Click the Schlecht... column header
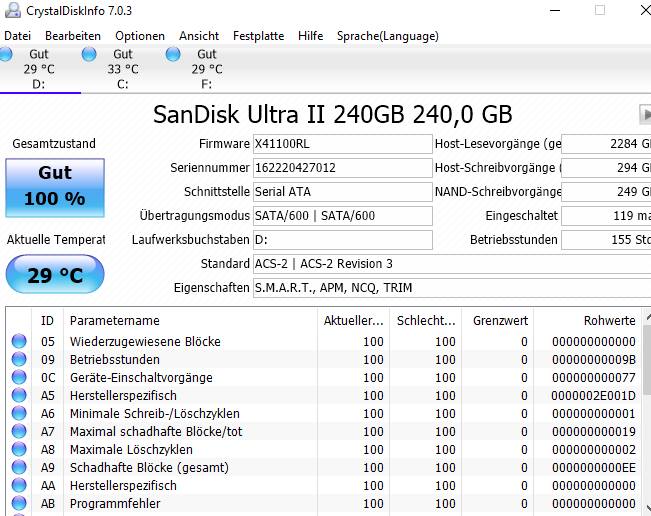The height and width of the screenshot is (516, 651). coord(426,320)
